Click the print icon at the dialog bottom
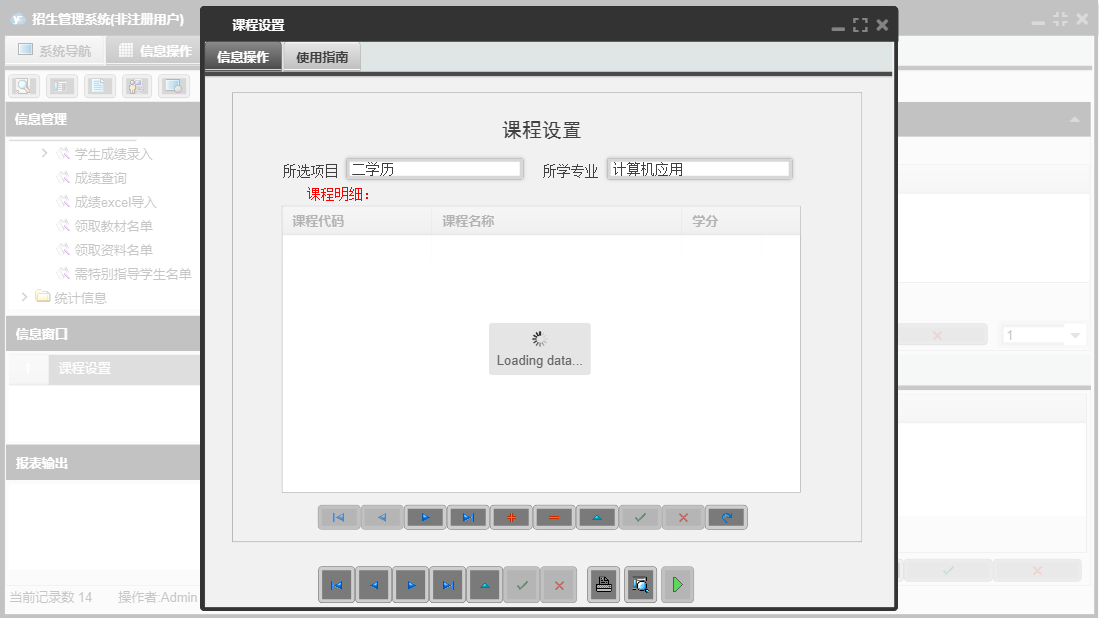 [603, 584]
